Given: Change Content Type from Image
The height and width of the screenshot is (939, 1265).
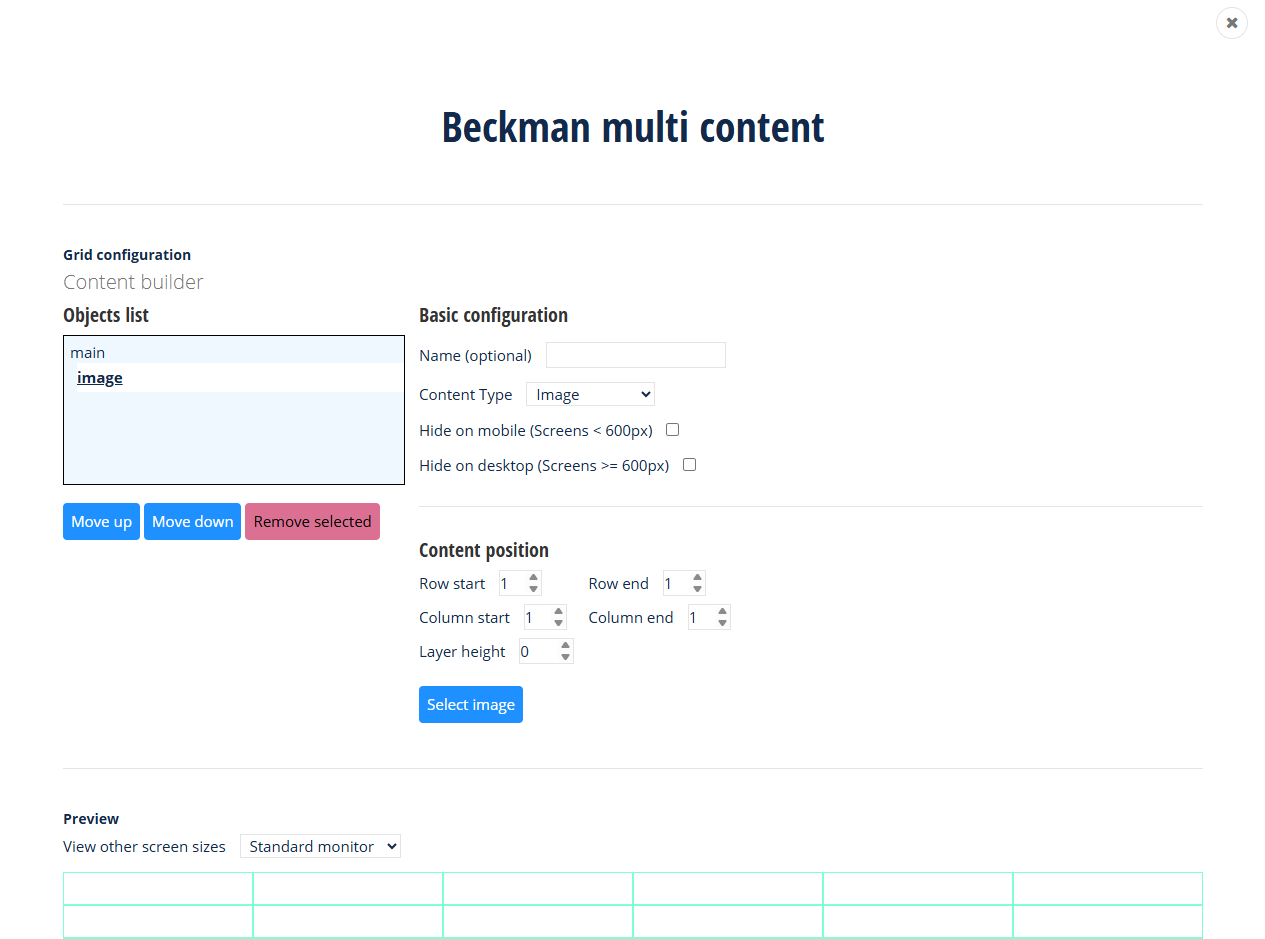Looking at the screenshot, I should [x=590, y=394].
